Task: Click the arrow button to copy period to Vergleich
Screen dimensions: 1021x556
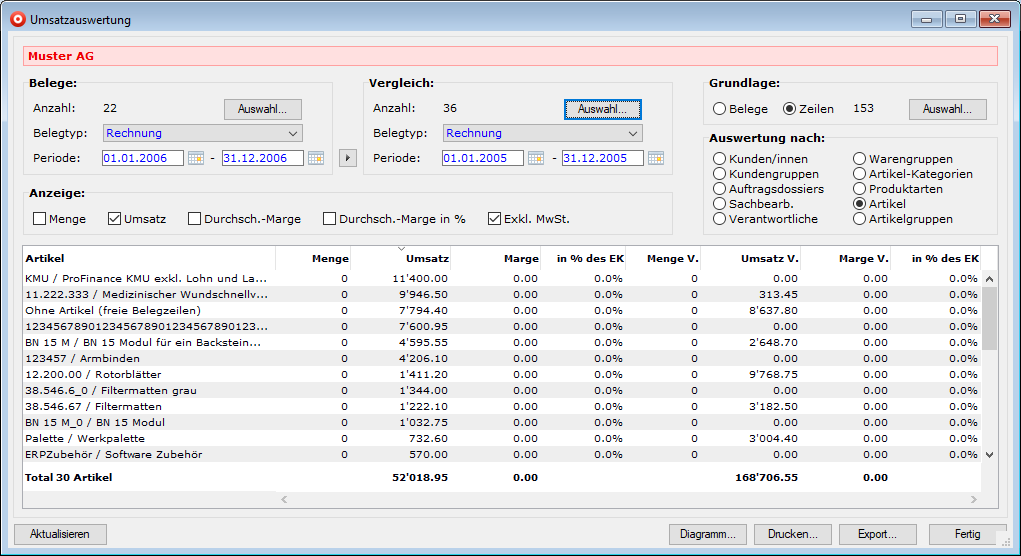Action: click(348, 158)
